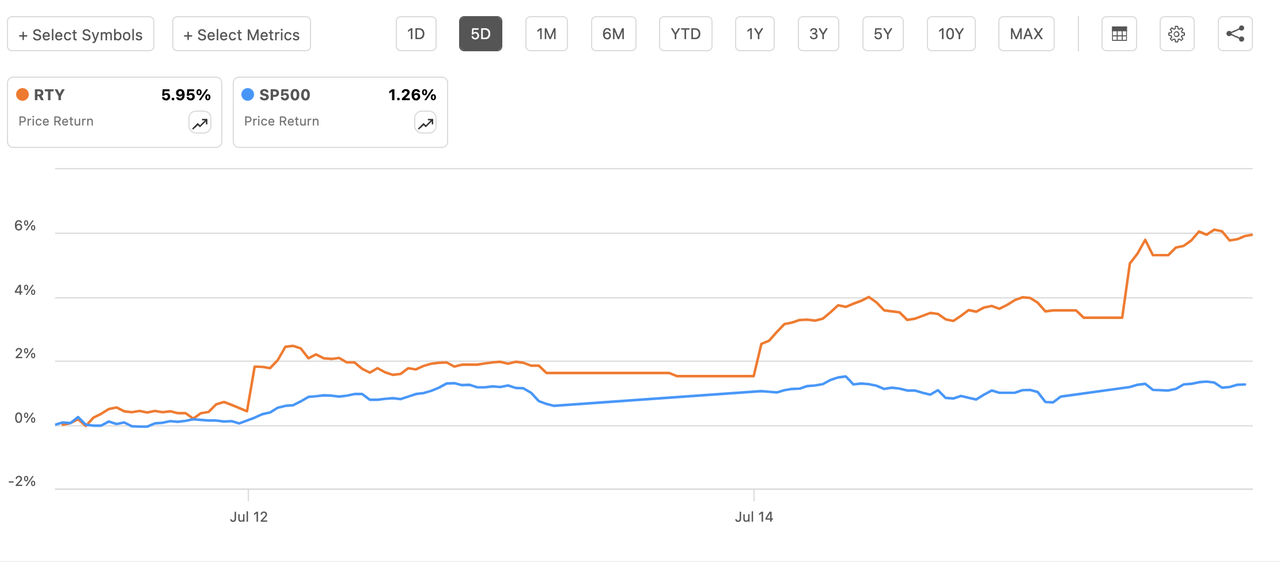Click SP500 trend chart icon

[x=426, y=123]
